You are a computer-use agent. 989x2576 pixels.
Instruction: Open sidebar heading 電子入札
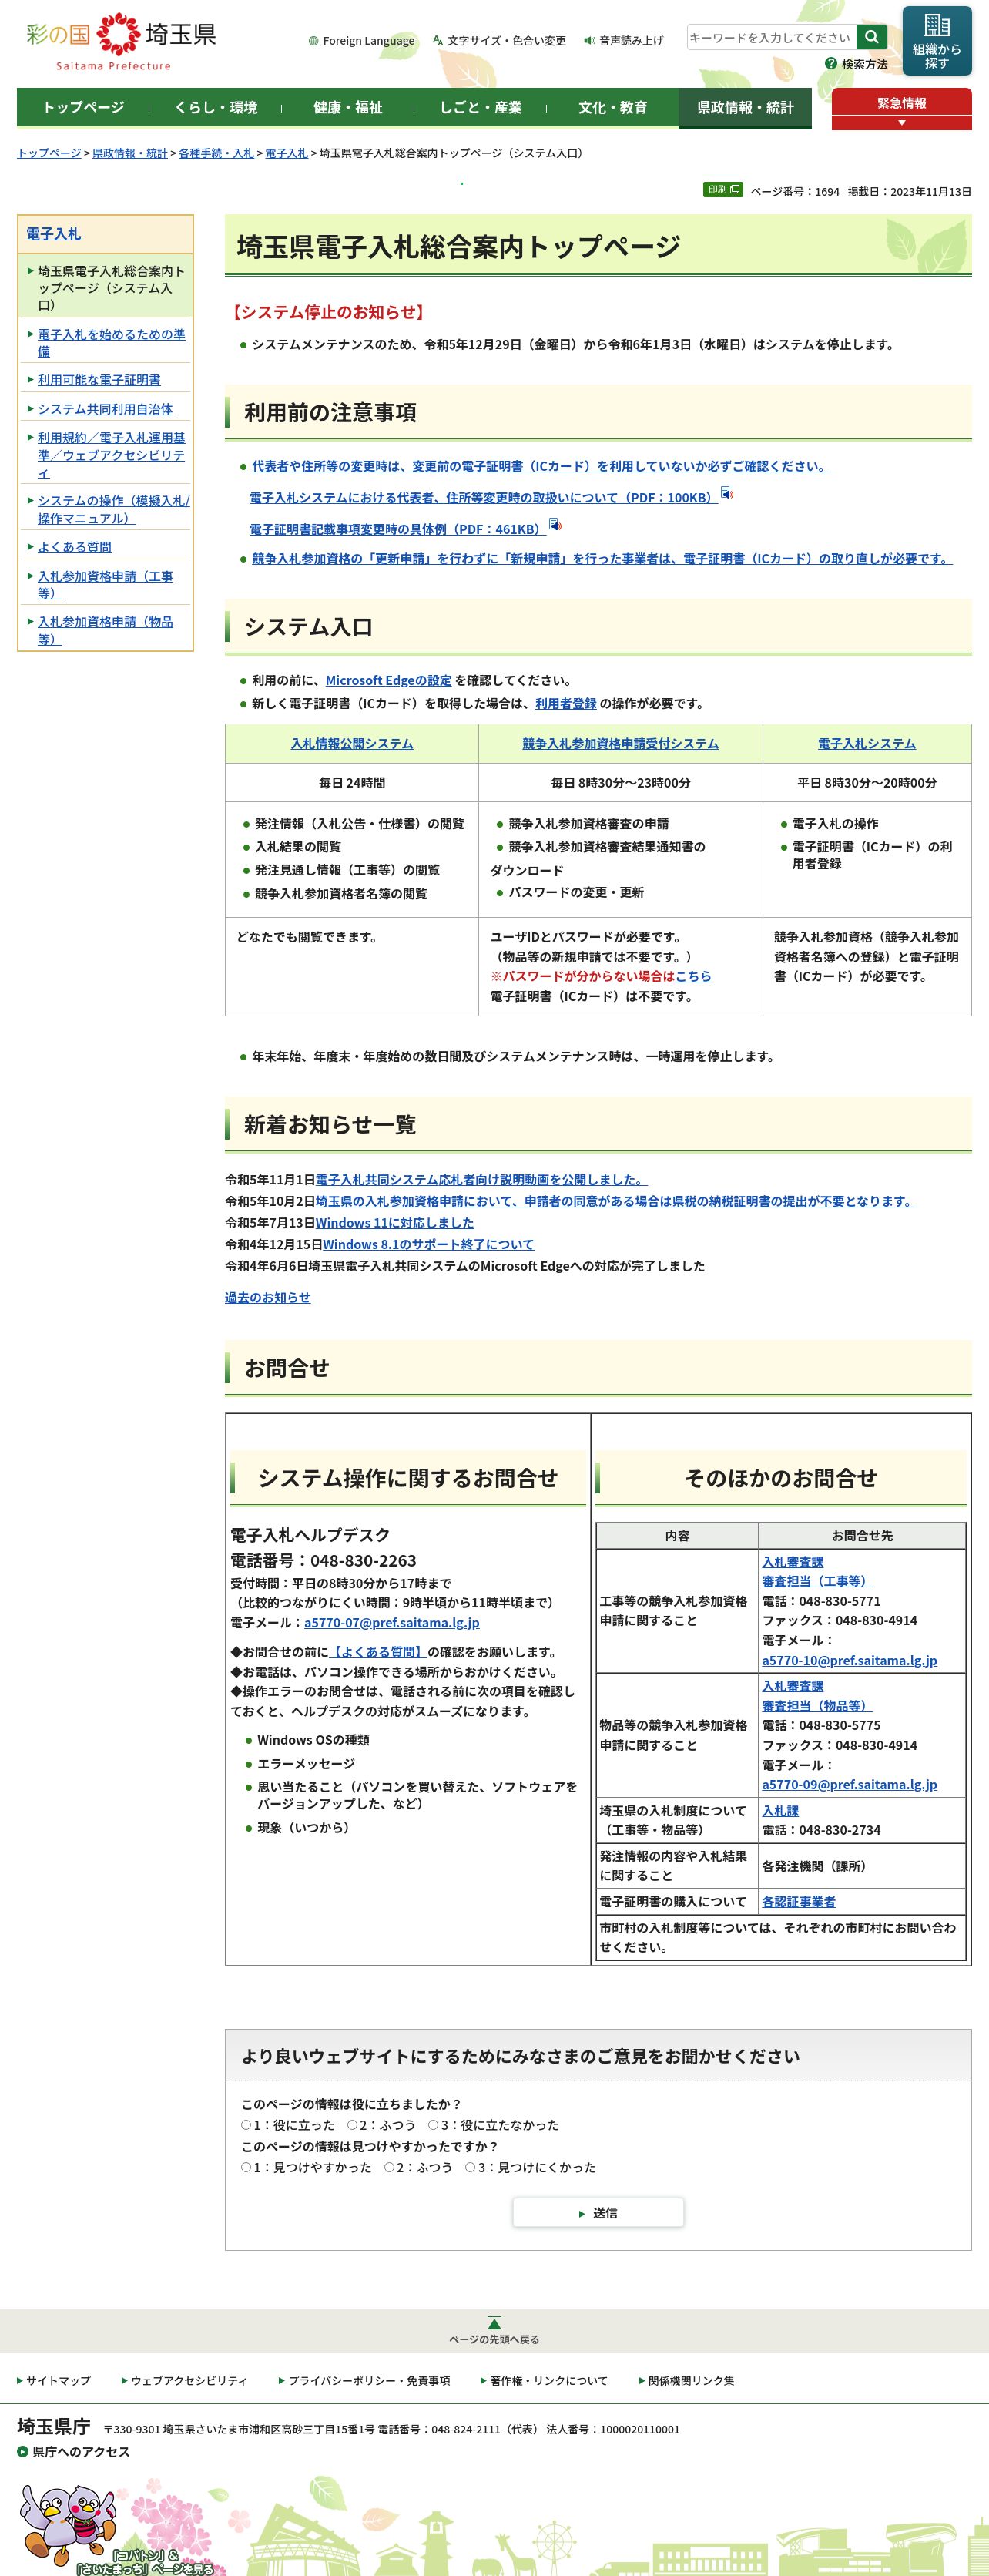click(53, 234)
